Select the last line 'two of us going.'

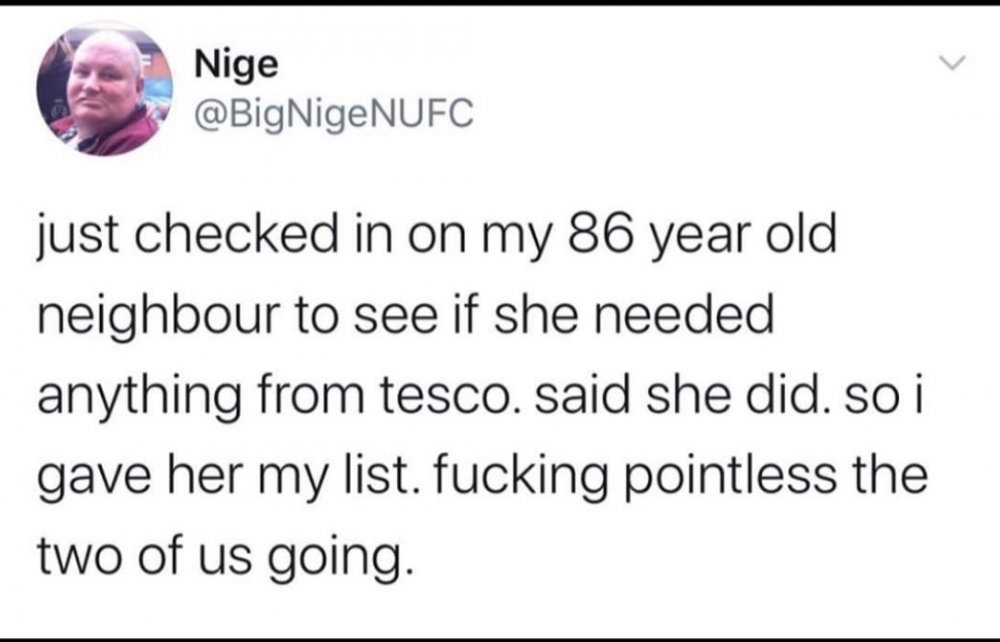(221, 557)
